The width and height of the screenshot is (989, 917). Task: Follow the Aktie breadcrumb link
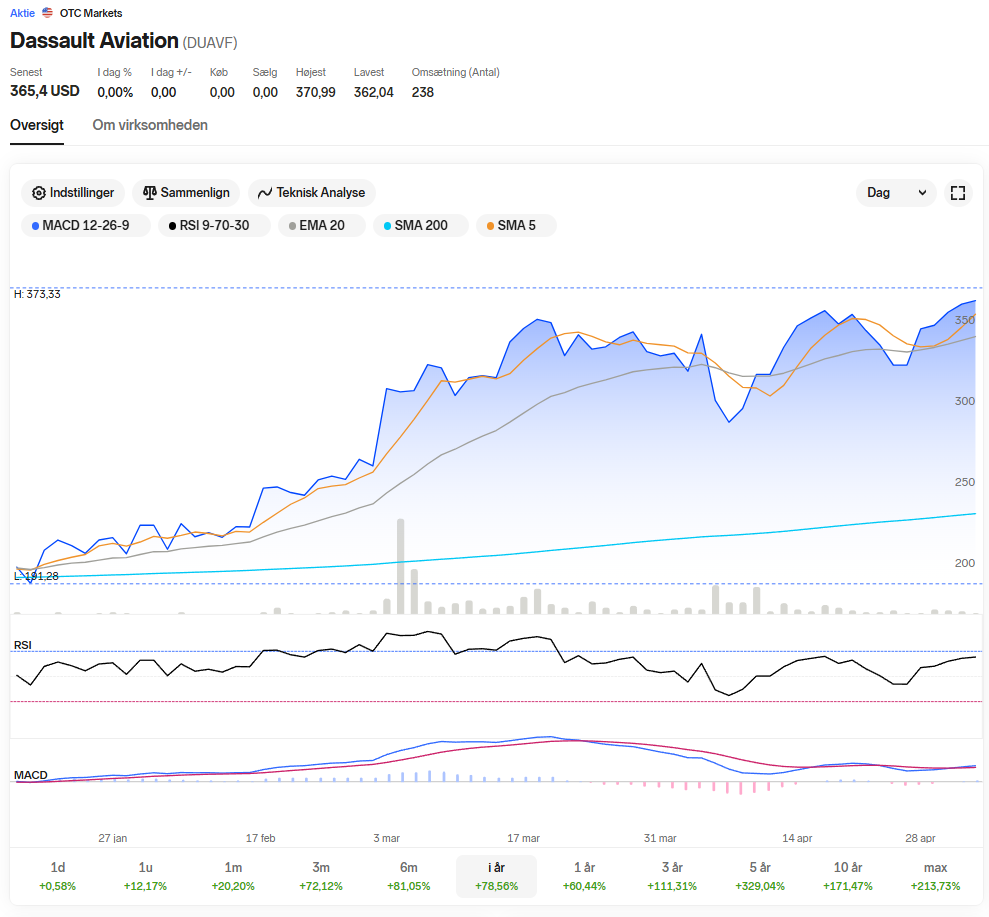click(x=22, y=13)
